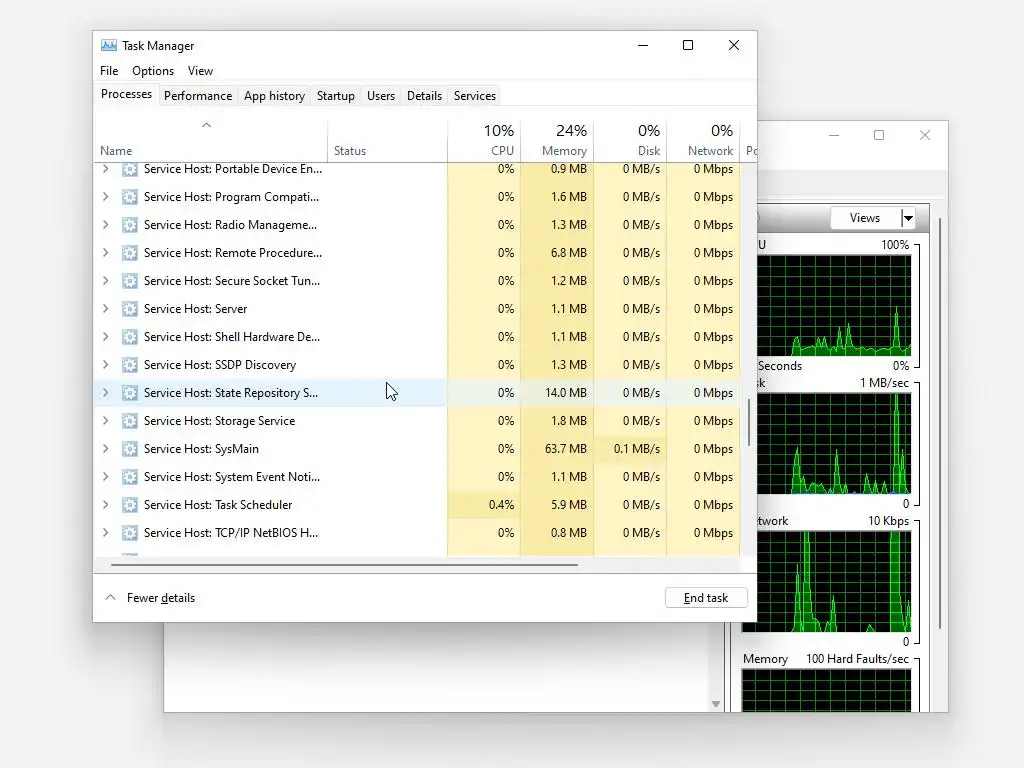Expand Service Host: Program Compati... row
This screenshot has height=768, width=1024.
106,197
